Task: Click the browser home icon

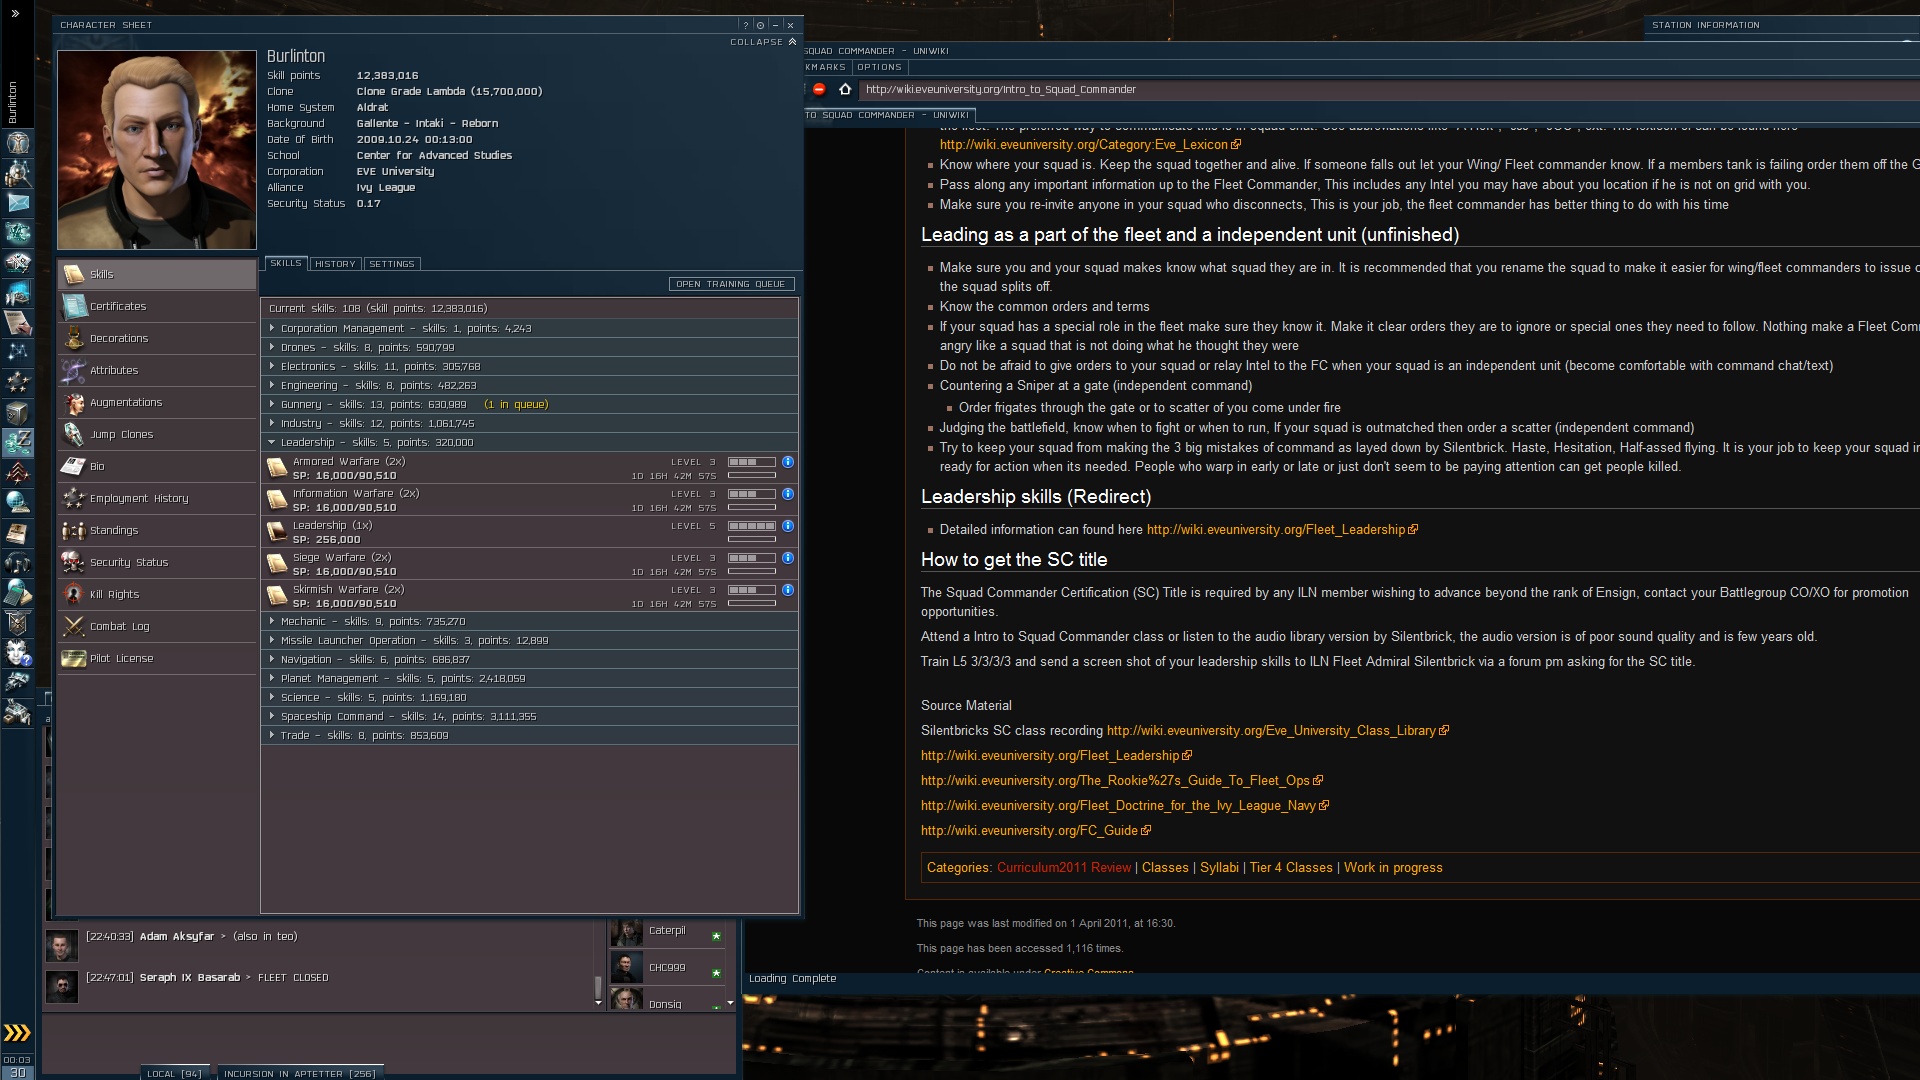Action: pyautogui.click(x=845, y=90)
